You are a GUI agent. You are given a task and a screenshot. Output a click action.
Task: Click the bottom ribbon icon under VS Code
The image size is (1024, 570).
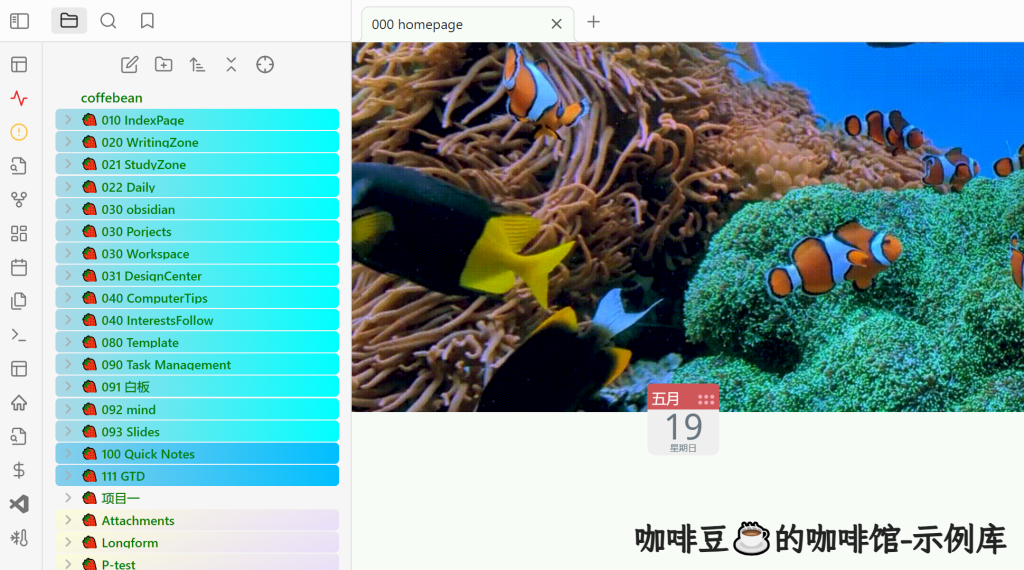click(x=19, y=538)
